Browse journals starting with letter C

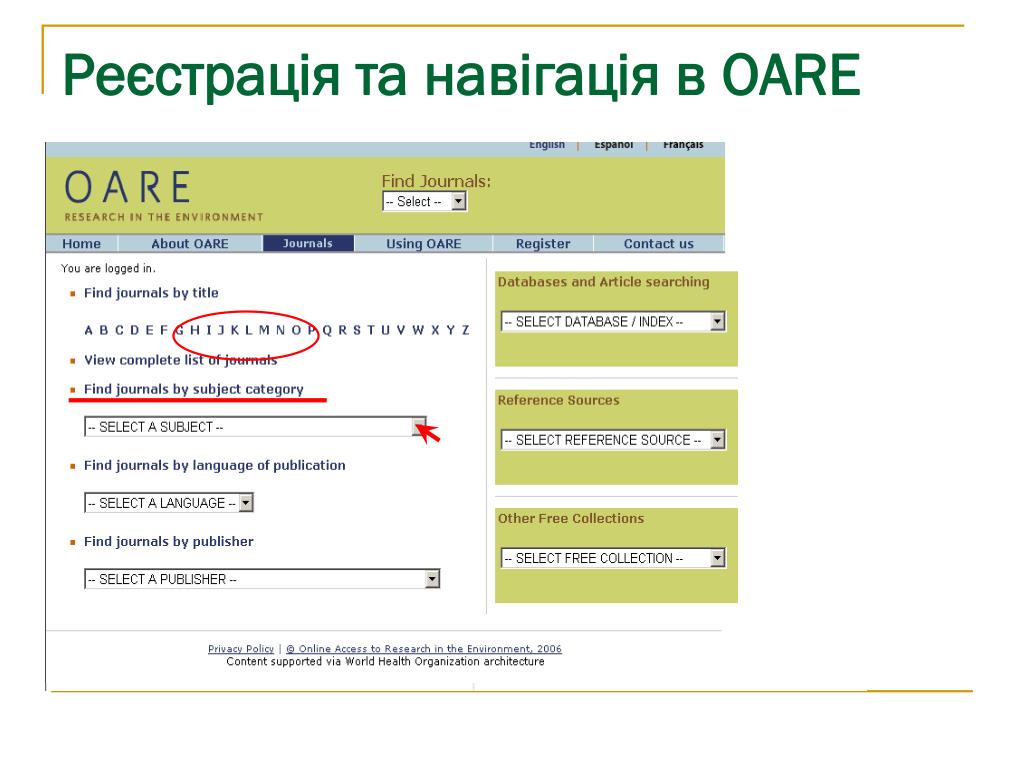[119, 330]
